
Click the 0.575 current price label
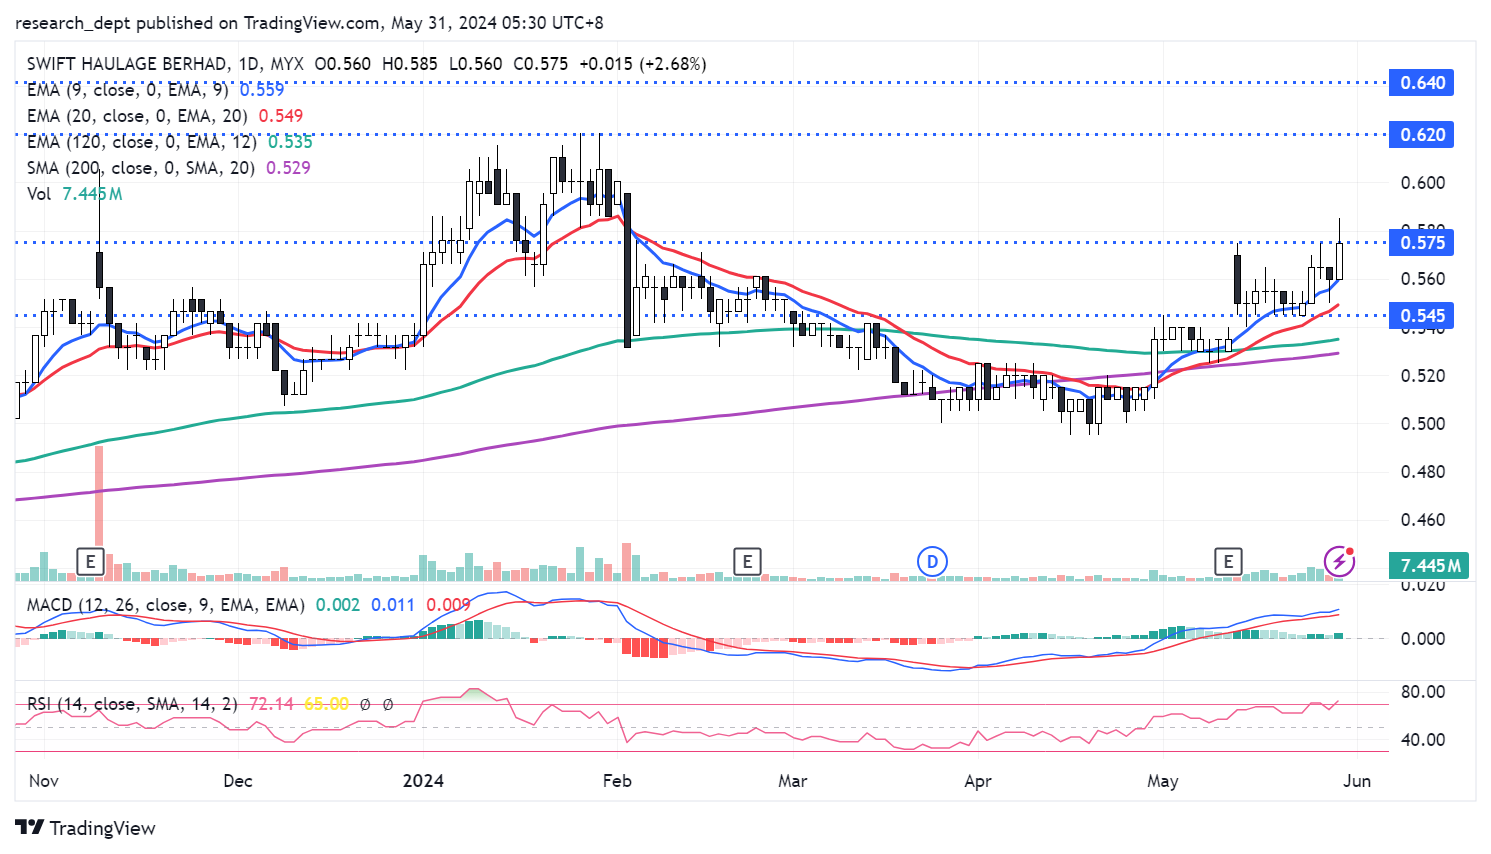(1422, 243)
